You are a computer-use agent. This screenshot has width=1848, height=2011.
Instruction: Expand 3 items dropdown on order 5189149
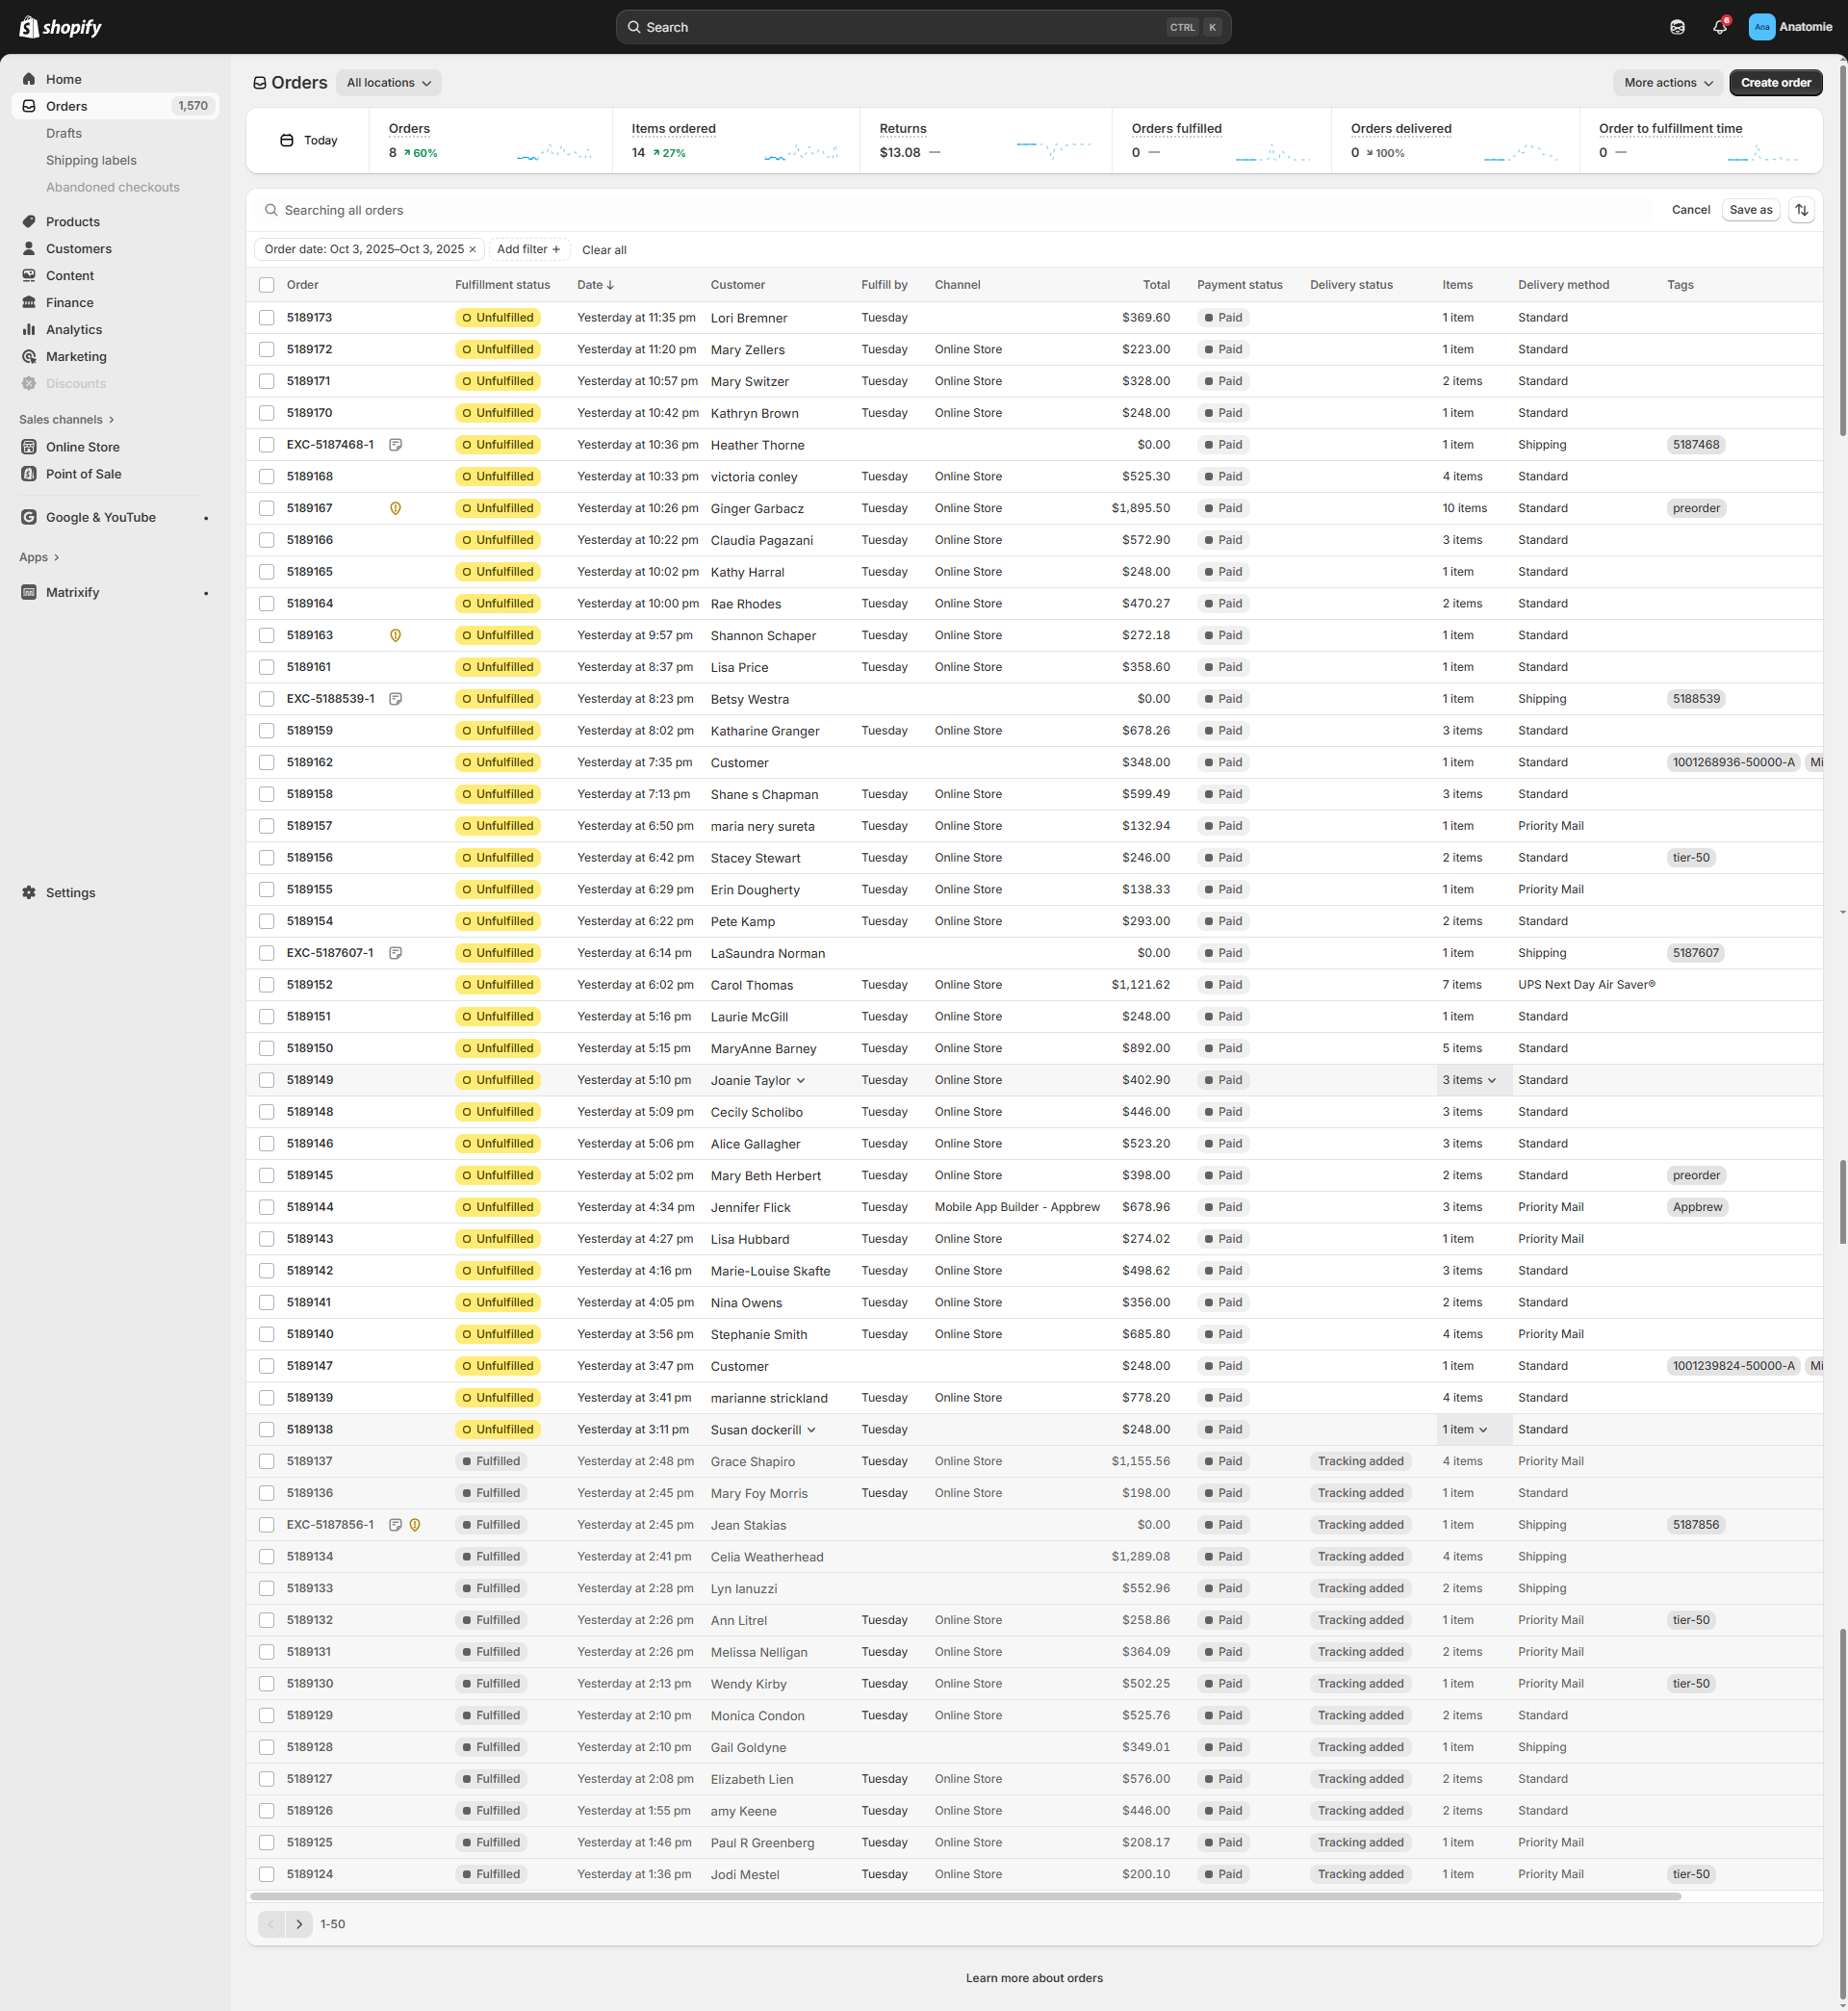pos(1469,1080)
